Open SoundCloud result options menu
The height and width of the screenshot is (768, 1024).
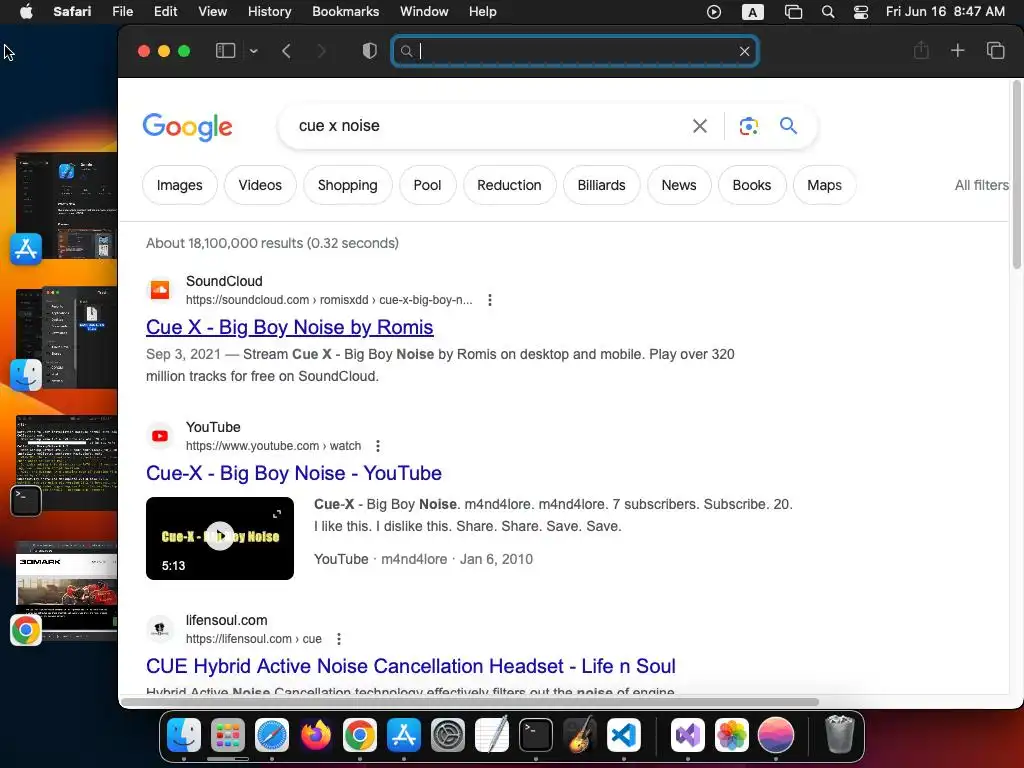pyautogui.click(x=490, y=300)
